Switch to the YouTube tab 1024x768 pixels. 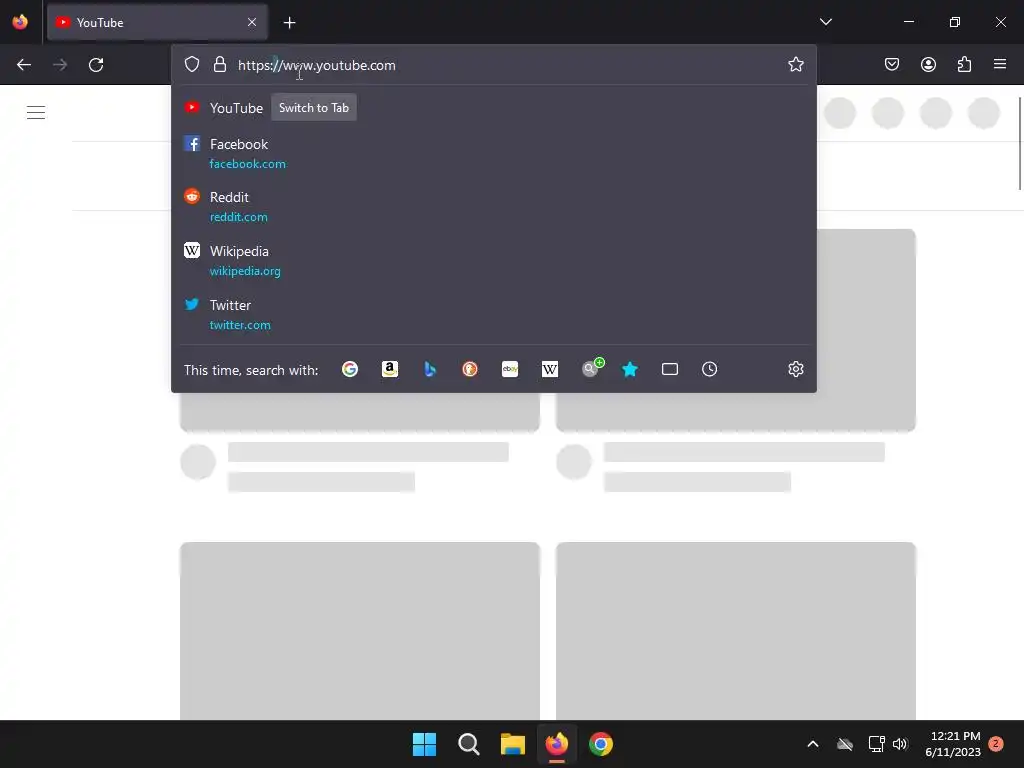(157, 22)
